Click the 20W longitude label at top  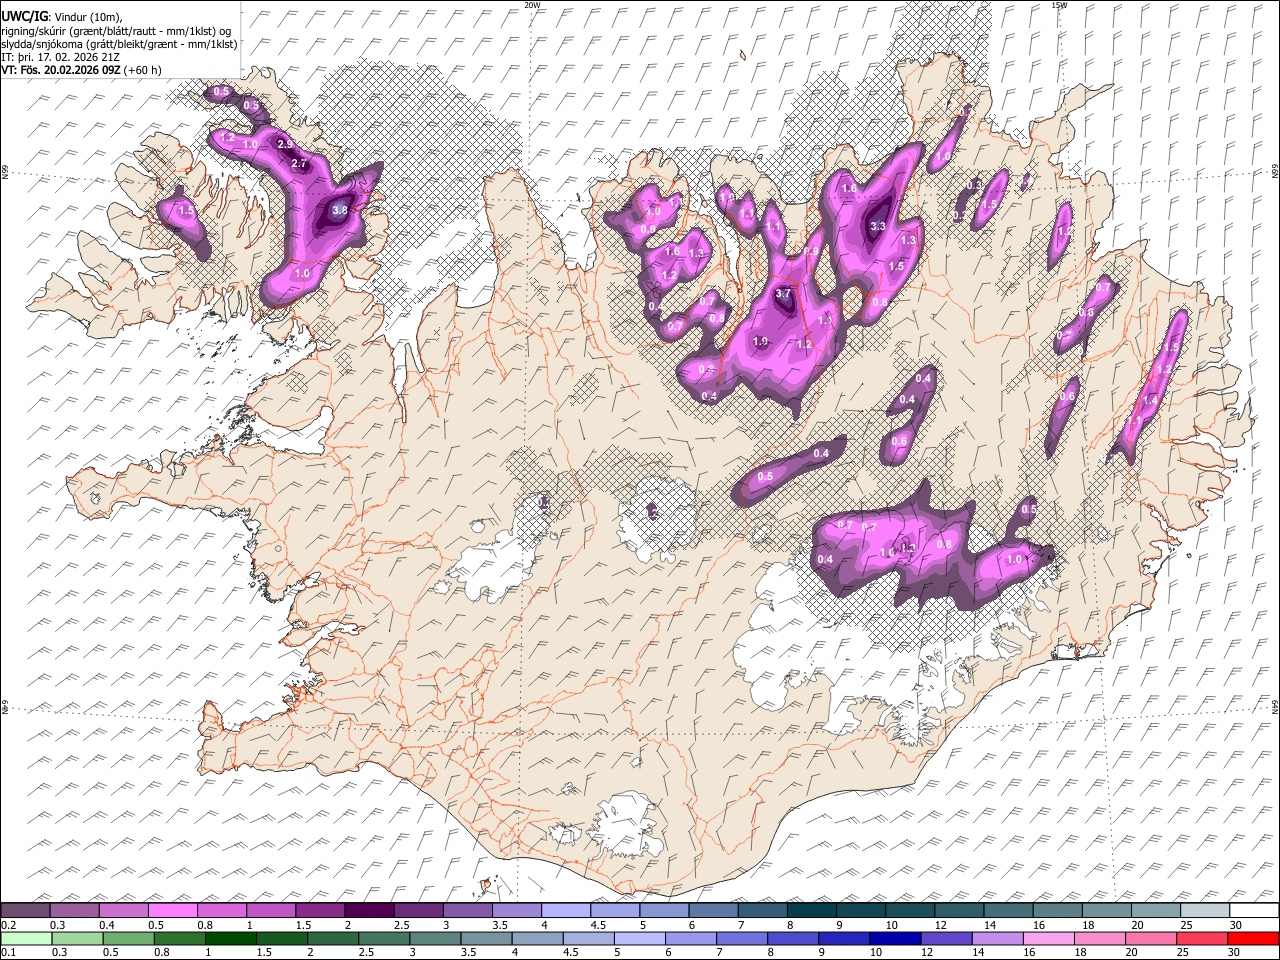[532, 5]
